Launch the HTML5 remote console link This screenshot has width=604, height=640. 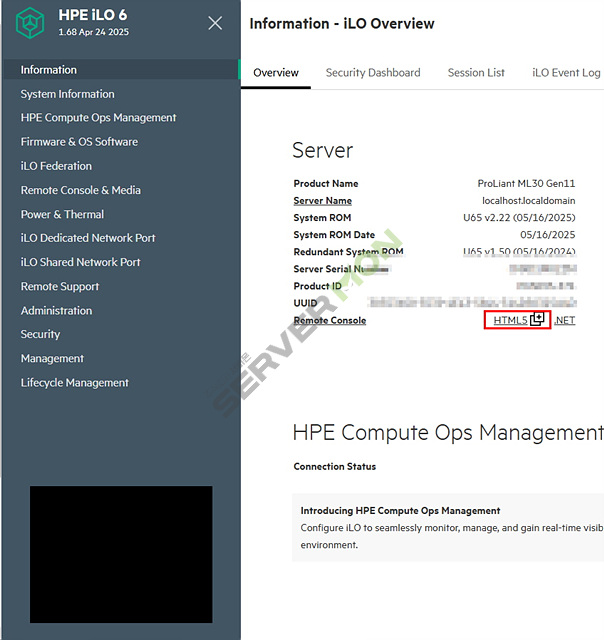[x=511, y=320]
